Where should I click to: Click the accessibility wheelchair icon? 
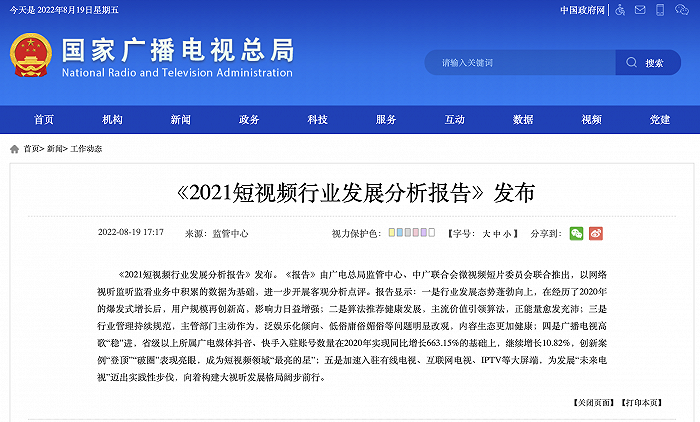click(x=620, y=10)
